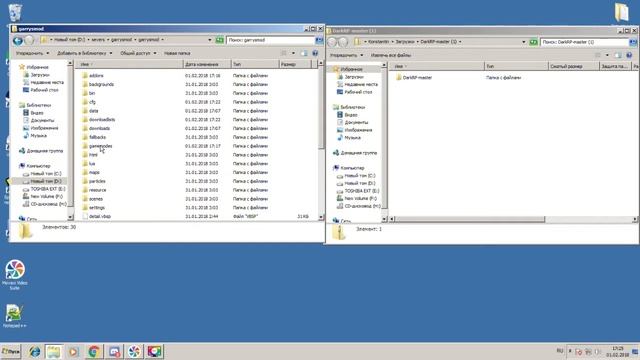The height and width of the screenshot is (360, 640).
Task: Select lua folder in garrysmod window
Action: click(89, 164)
